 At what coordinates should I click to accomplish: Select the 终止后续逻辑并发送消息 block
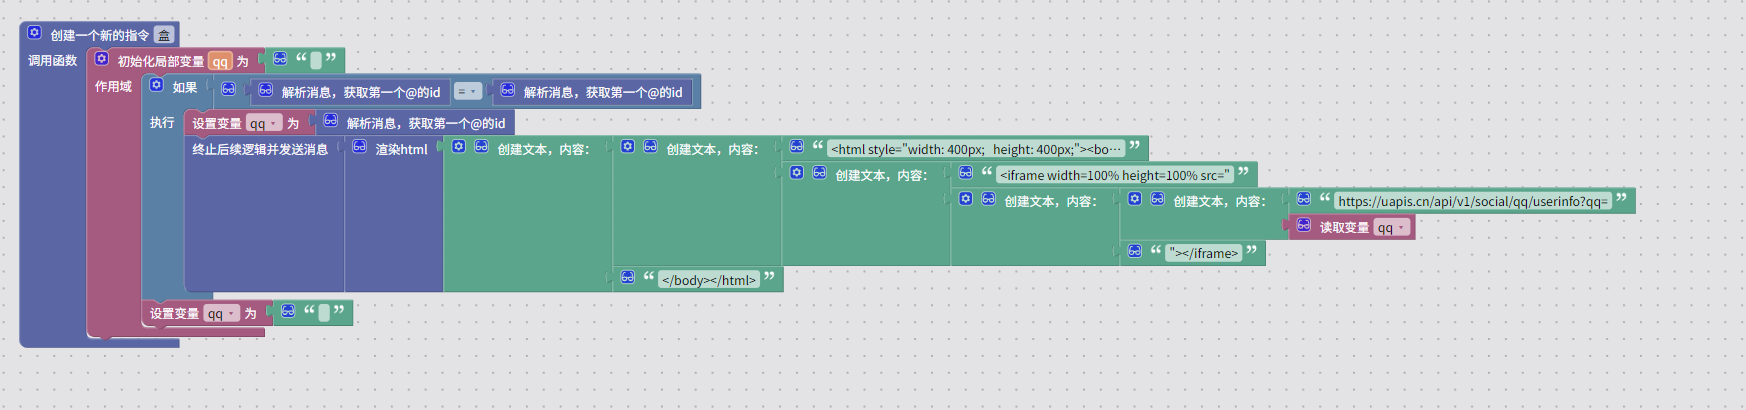tap(260, 149)
